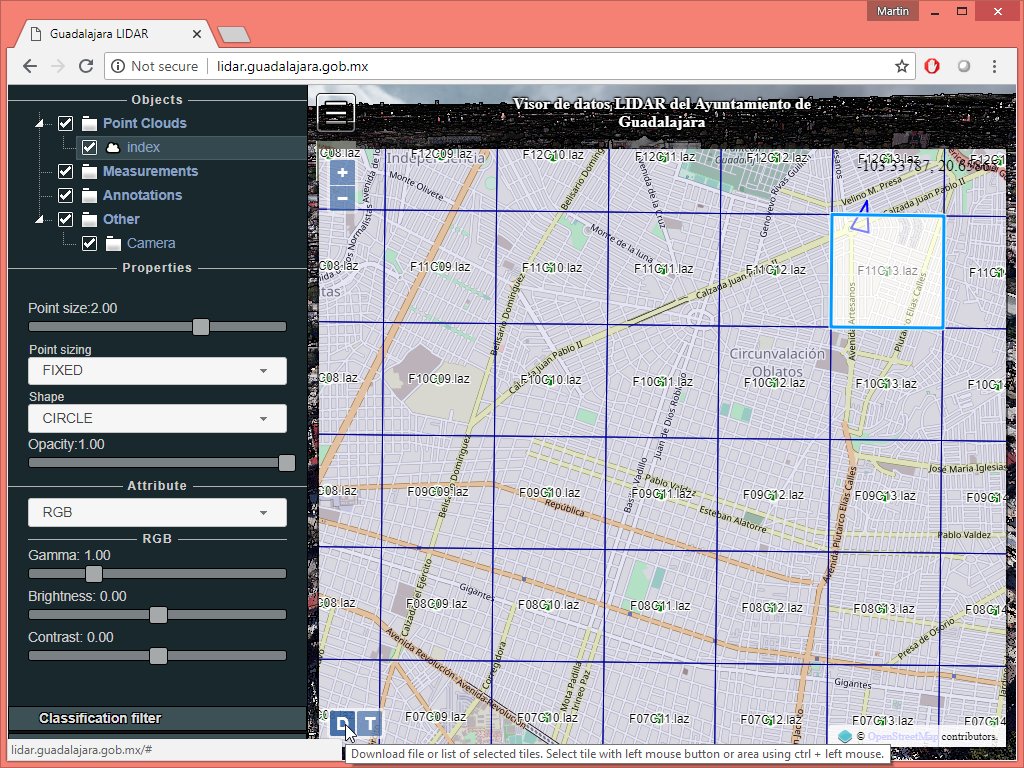Zoom out the map with minus button
The image size is (1024, 768).
[342, 197]
